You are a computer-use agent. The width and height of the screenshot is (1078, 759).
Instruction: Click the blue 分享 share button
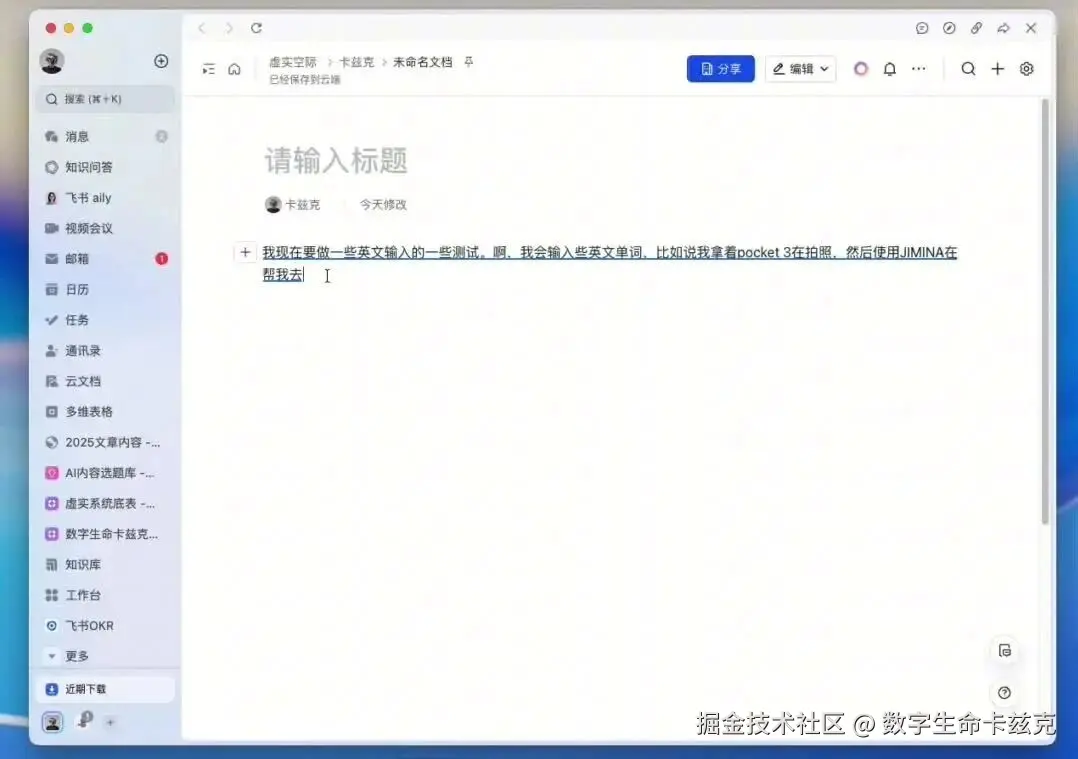[720, 69]
